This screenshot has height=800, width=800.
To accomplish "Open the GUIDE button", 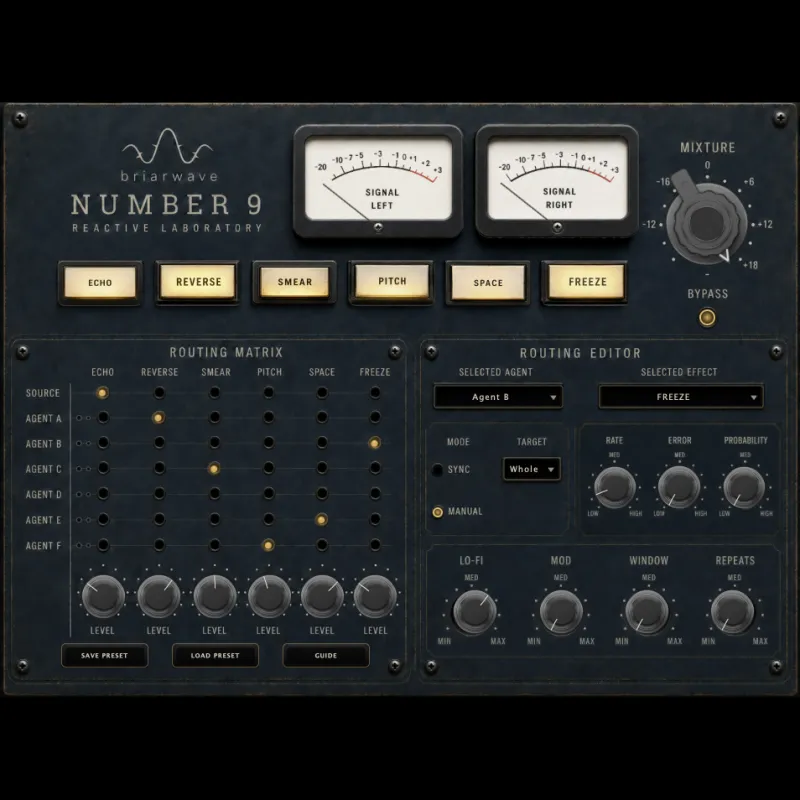I will click(x=326, y=655).
